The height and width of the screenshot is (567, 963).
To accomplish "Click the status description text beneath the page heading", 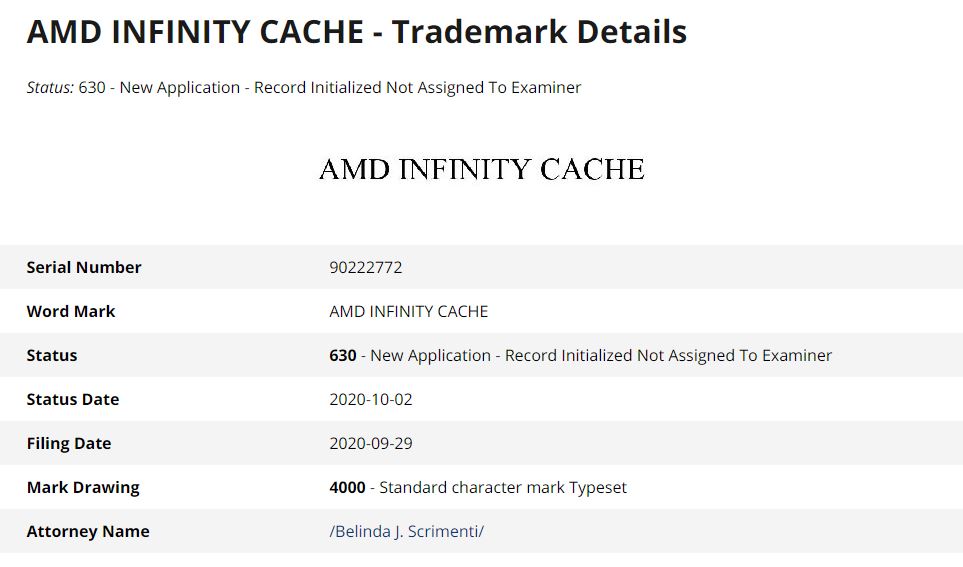I will click(330, 87).
